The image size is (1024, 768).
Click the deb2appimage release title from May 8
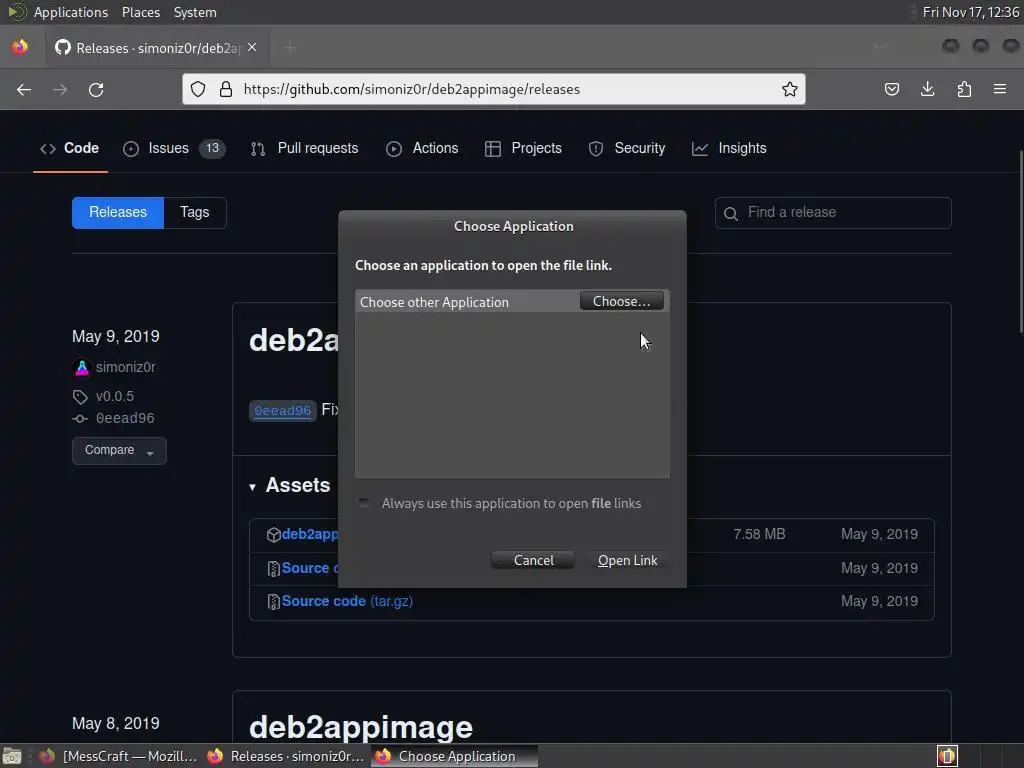click(x=360, y=727)
